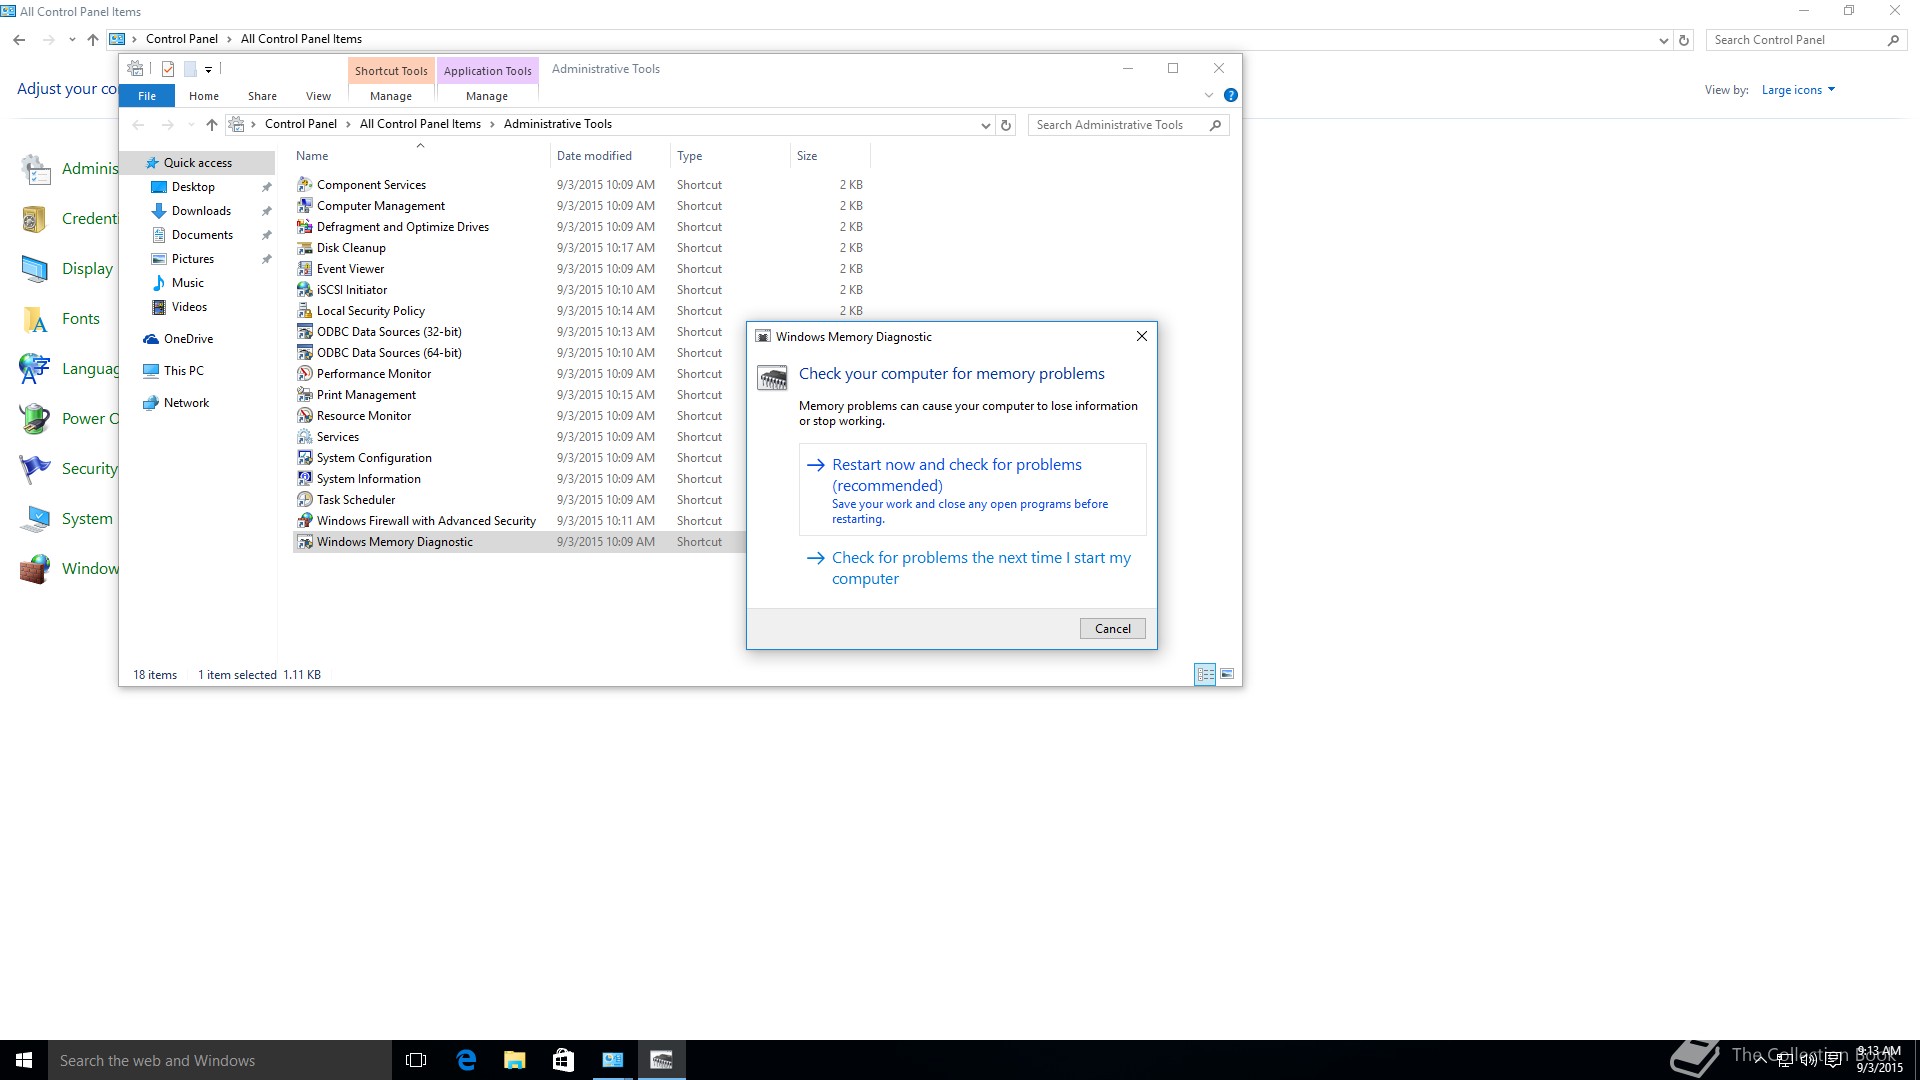Open recent locations dropdown in Explorer window
Screen dimensions: 1920x1080
191,125
